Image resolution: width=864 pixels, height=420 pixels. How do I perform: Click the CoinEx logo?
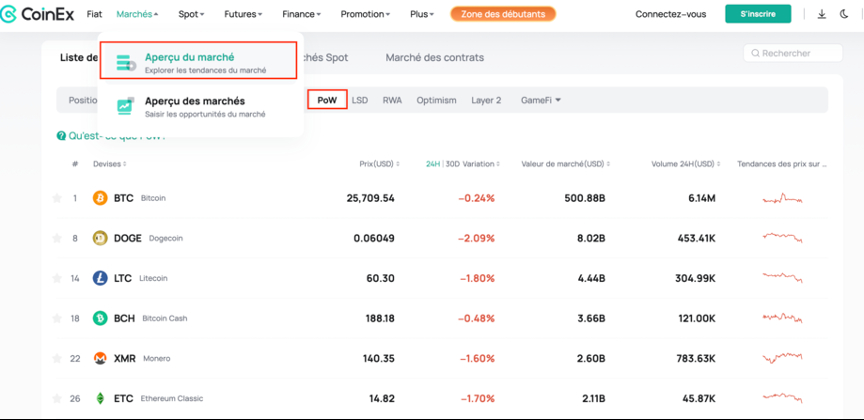[x=37, y=14]
